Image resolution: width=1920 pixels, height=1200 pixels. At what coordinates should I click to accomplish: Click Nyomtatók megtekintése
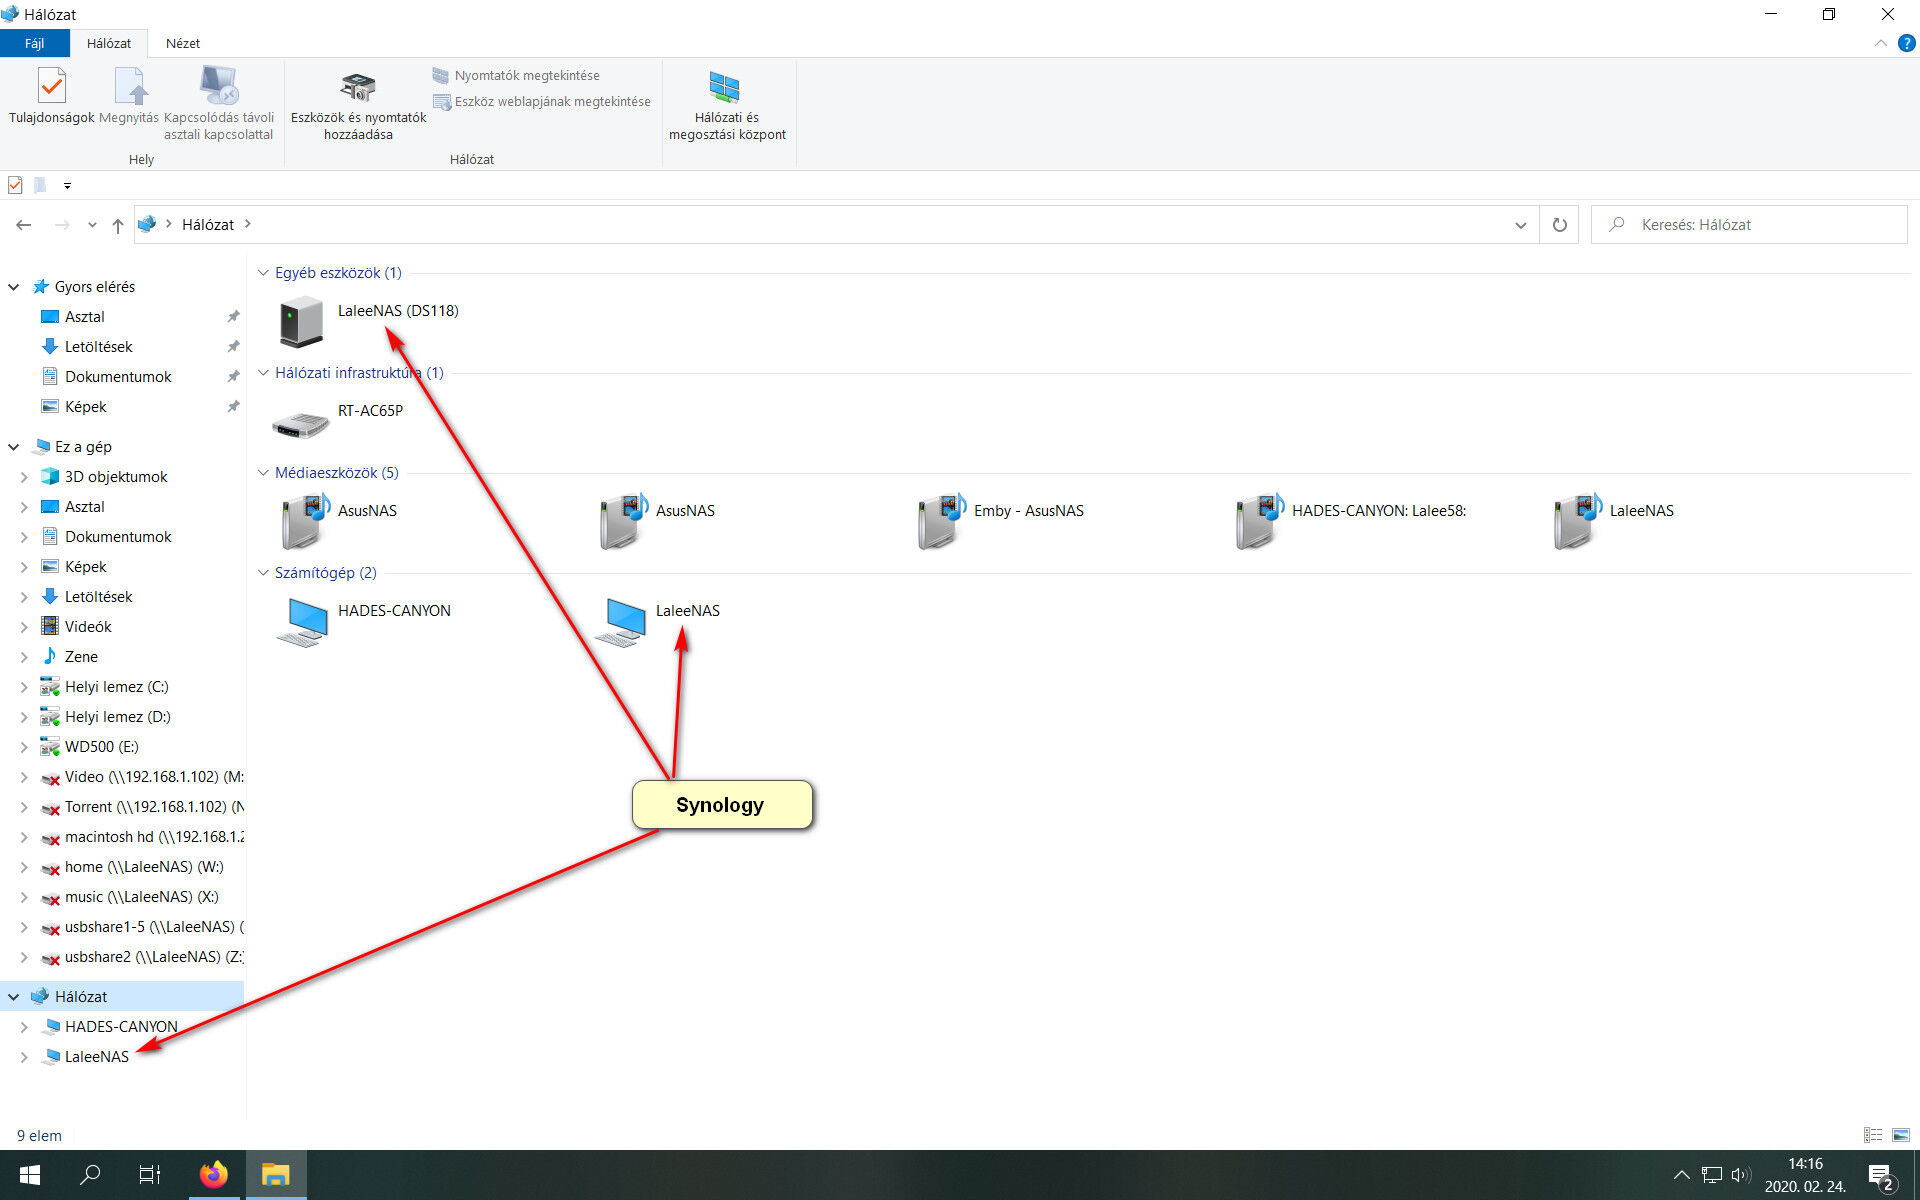point(516,75)
